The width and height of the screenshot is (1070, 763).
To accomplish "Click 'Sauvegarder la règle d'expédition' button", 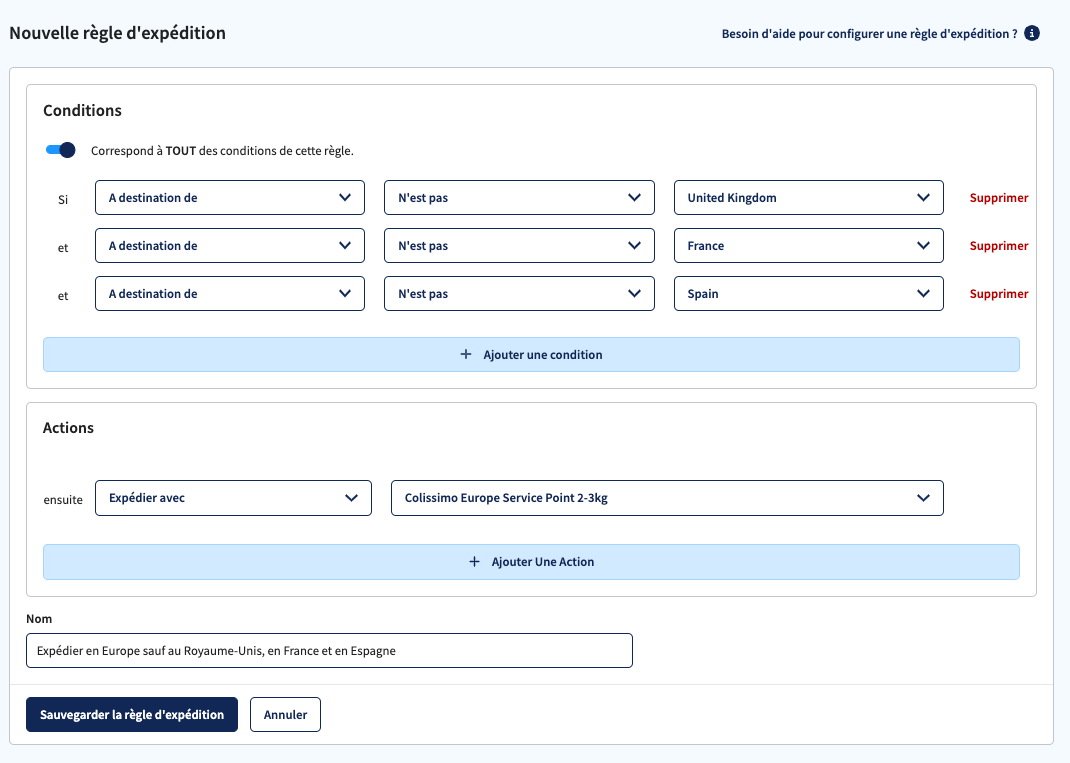I will 132,715.
